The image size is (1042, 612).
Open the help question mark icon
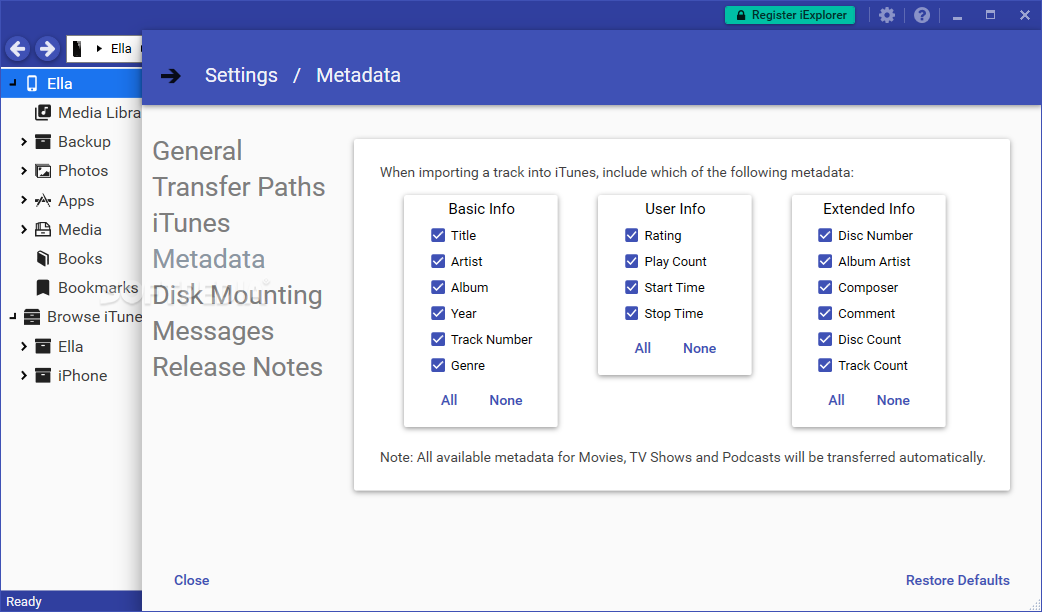click(x=922, y=15)
